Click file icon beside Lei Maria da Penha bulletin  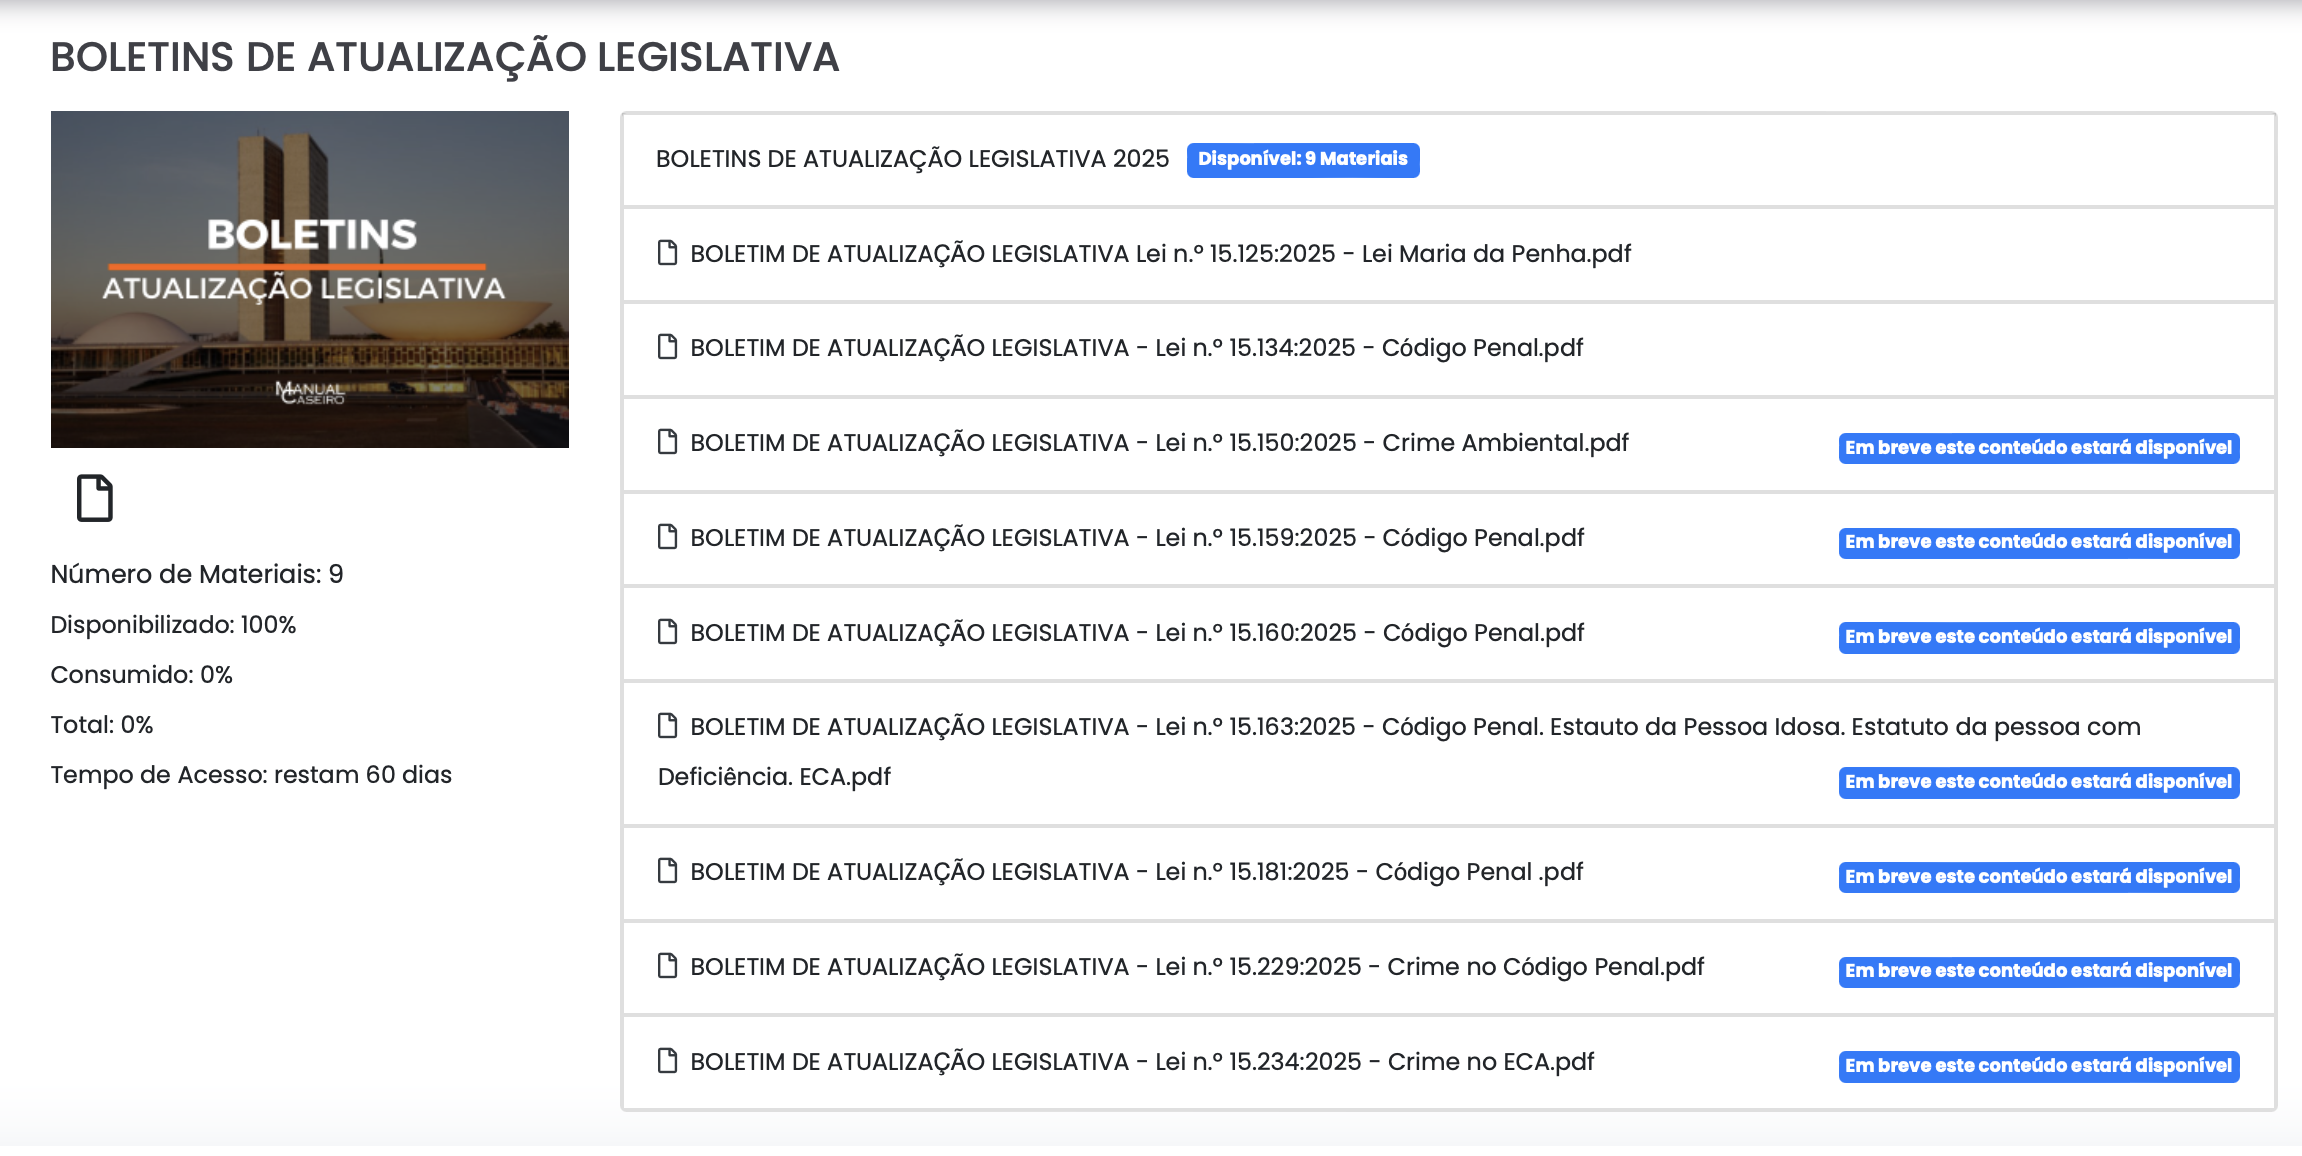coord(667,253)
